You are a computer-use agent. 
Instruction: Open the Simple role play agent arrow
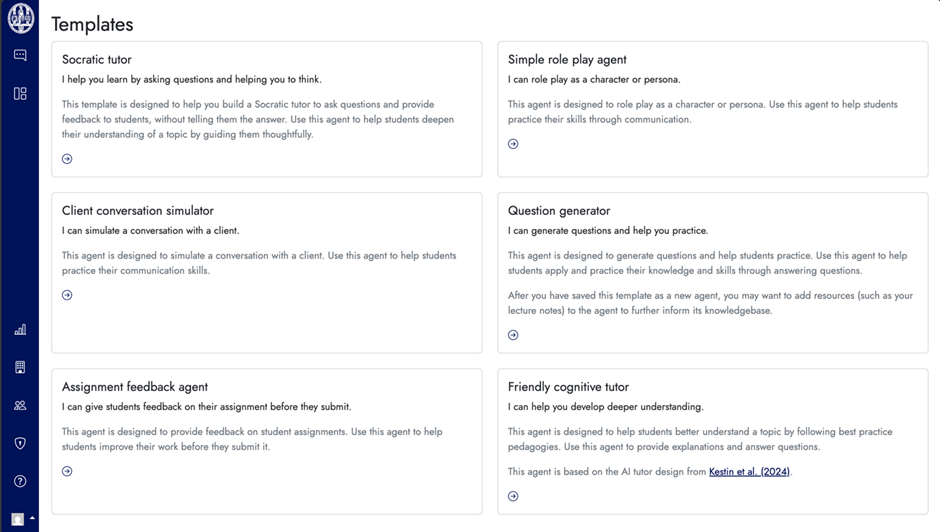[513, 144]
